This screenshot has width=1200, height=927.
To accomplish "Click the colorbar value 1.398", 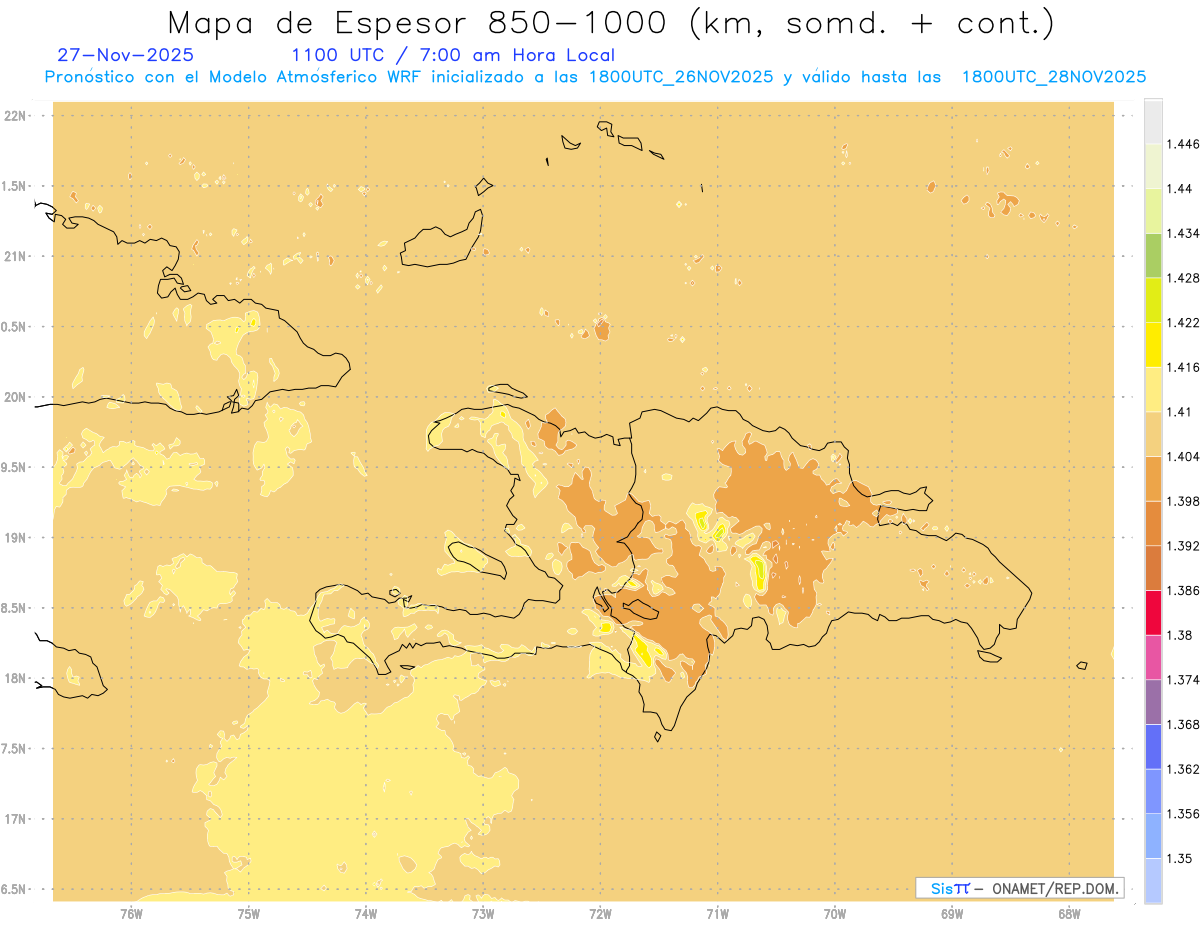I will (x=1182, y=501).
